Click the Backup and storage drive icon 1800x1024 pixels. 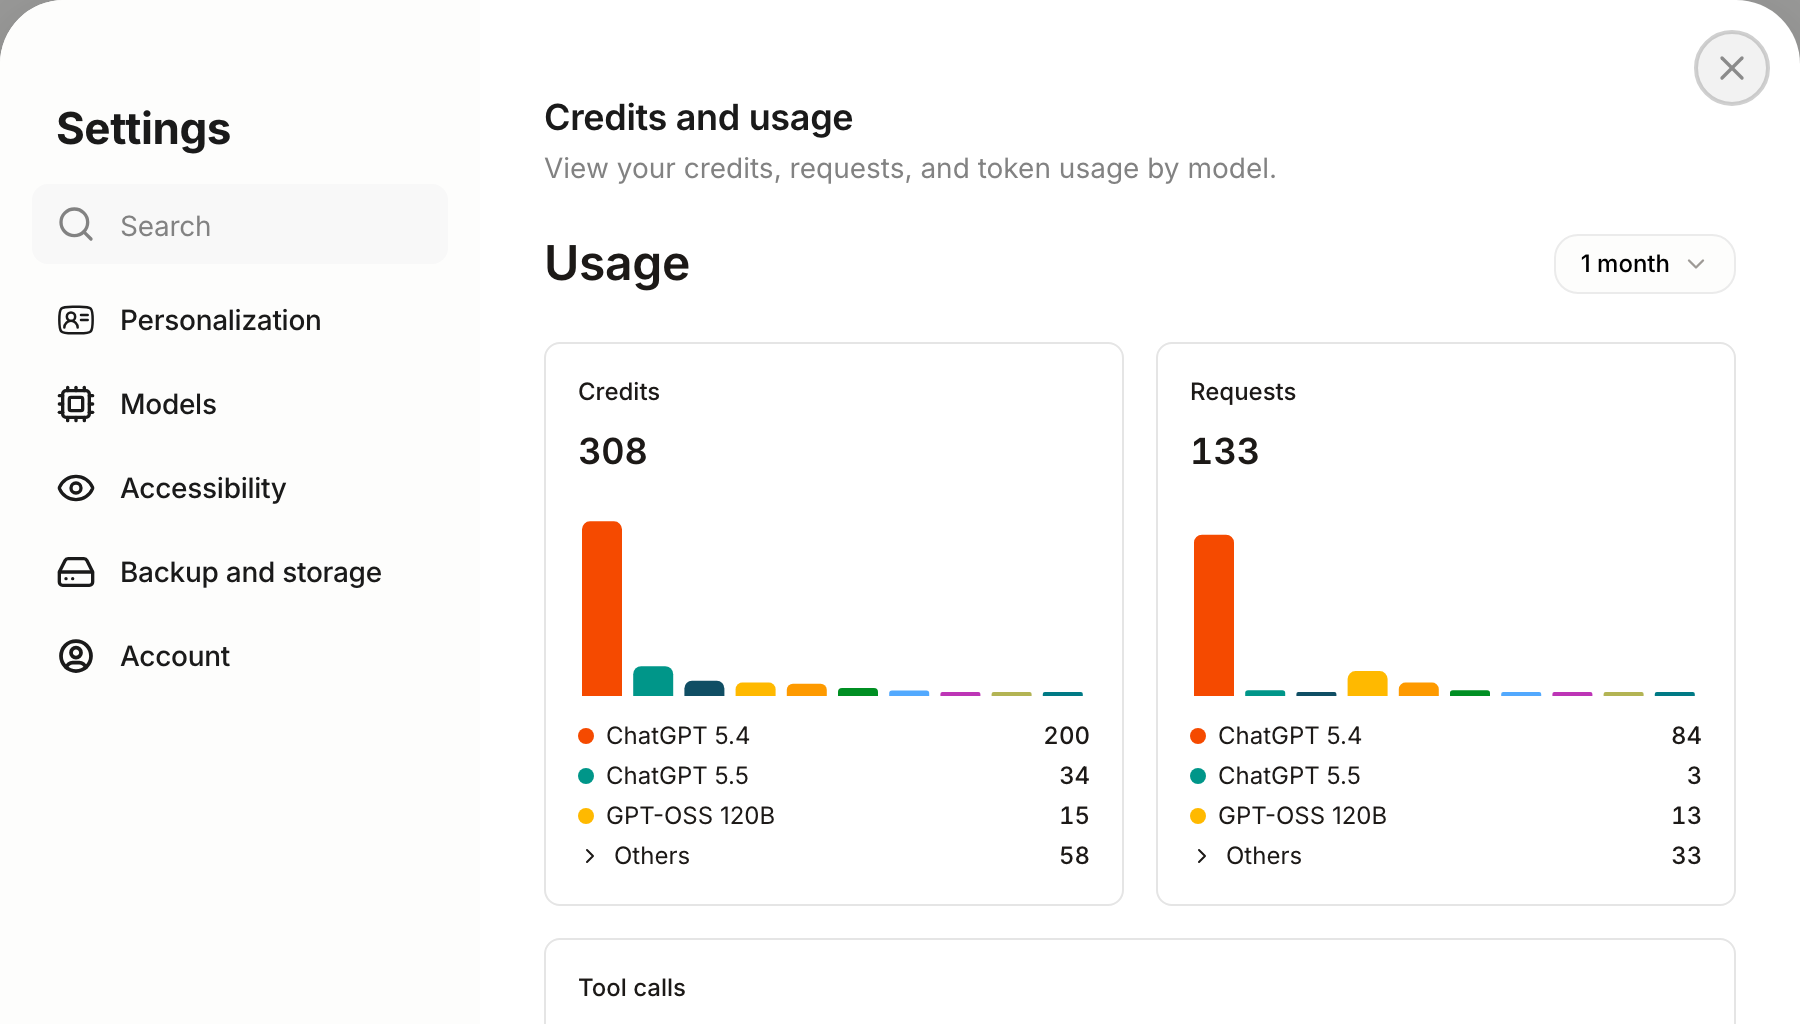76,572
